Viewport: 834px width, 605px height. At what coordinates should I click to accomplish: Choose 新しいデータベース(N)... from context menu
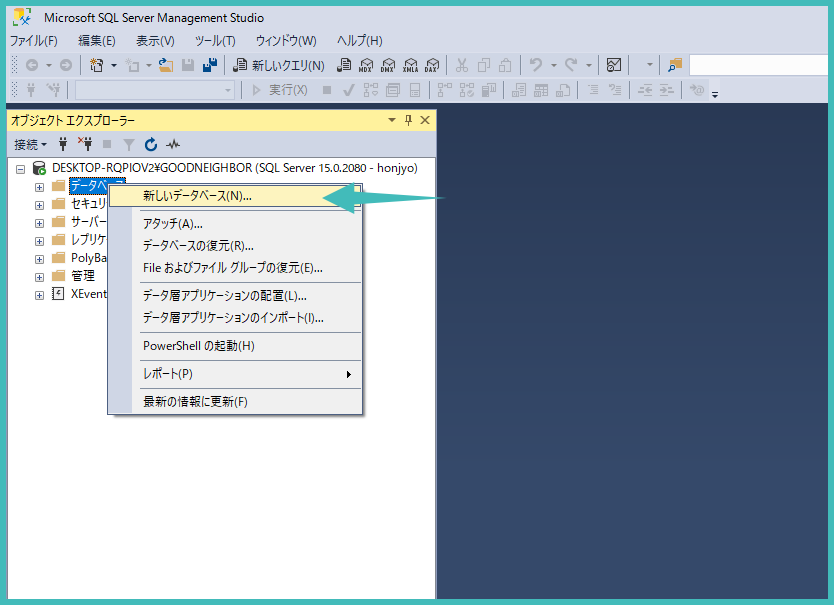[235, 196]
